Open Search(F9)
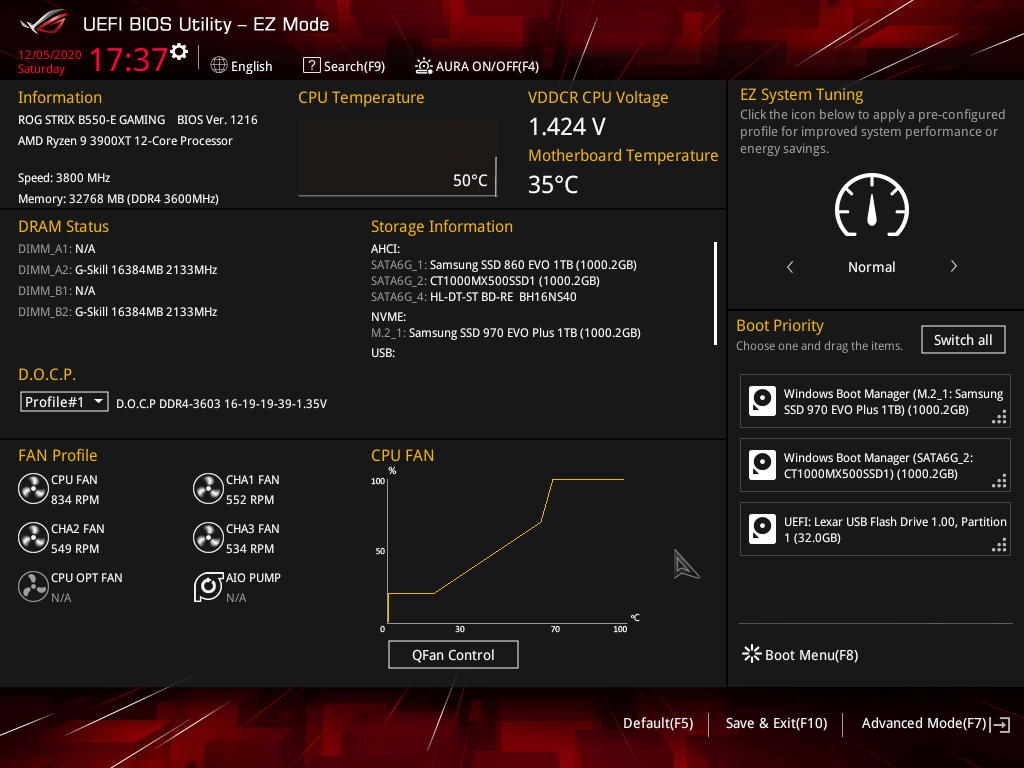Viewport: 1024px width, 768px height. (344, 66)
